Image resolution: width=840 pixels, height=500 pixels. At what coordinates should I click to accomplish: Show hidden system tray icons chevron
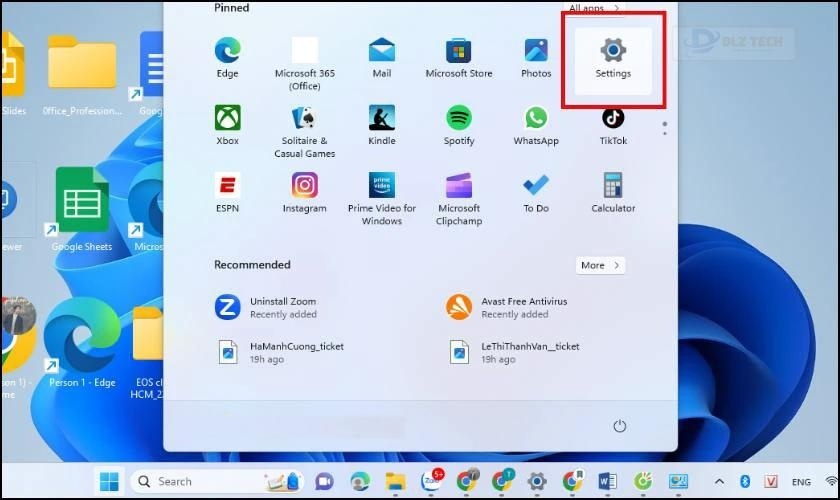click(x=719, y=481)
